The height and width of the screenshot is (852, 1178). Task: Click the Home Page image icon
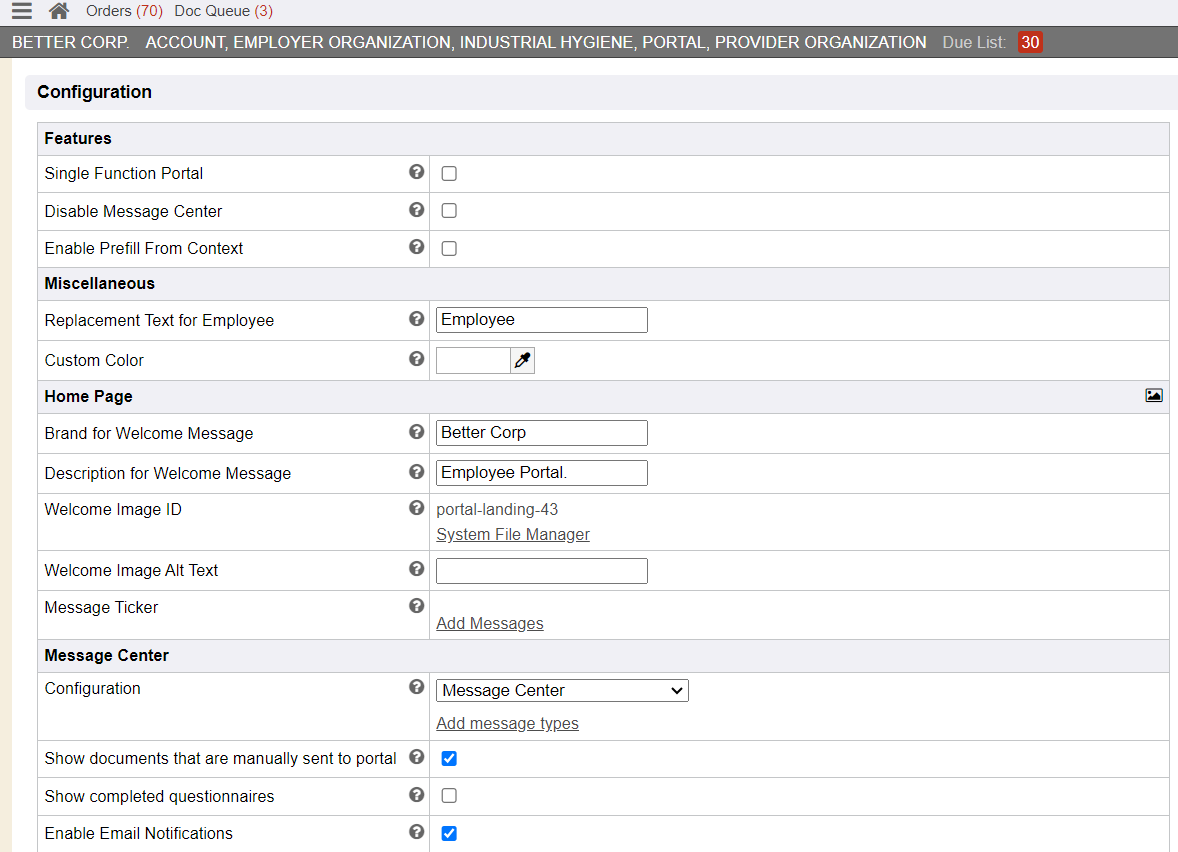tap(1153, 396)
